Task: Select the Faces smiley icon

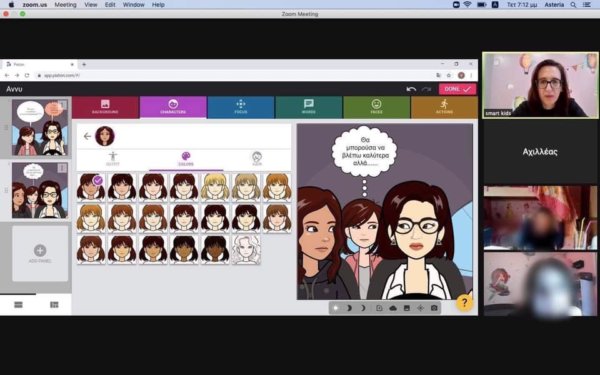Action: [377, 104]
